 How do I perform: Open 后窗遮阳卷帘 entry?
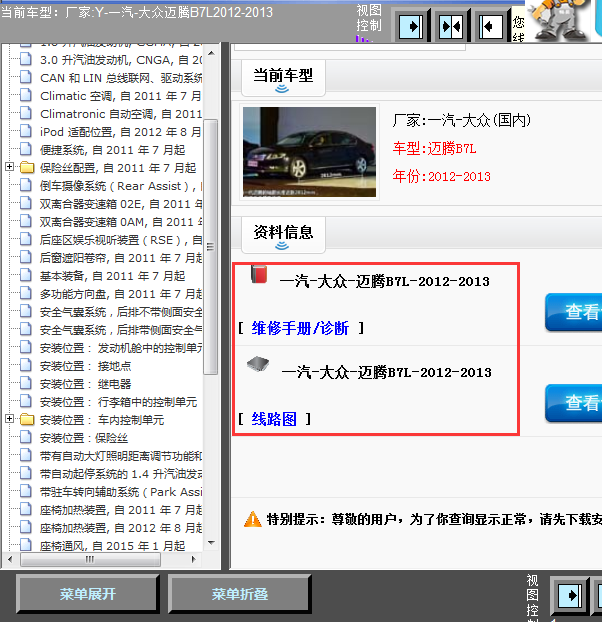pos(121,258)
